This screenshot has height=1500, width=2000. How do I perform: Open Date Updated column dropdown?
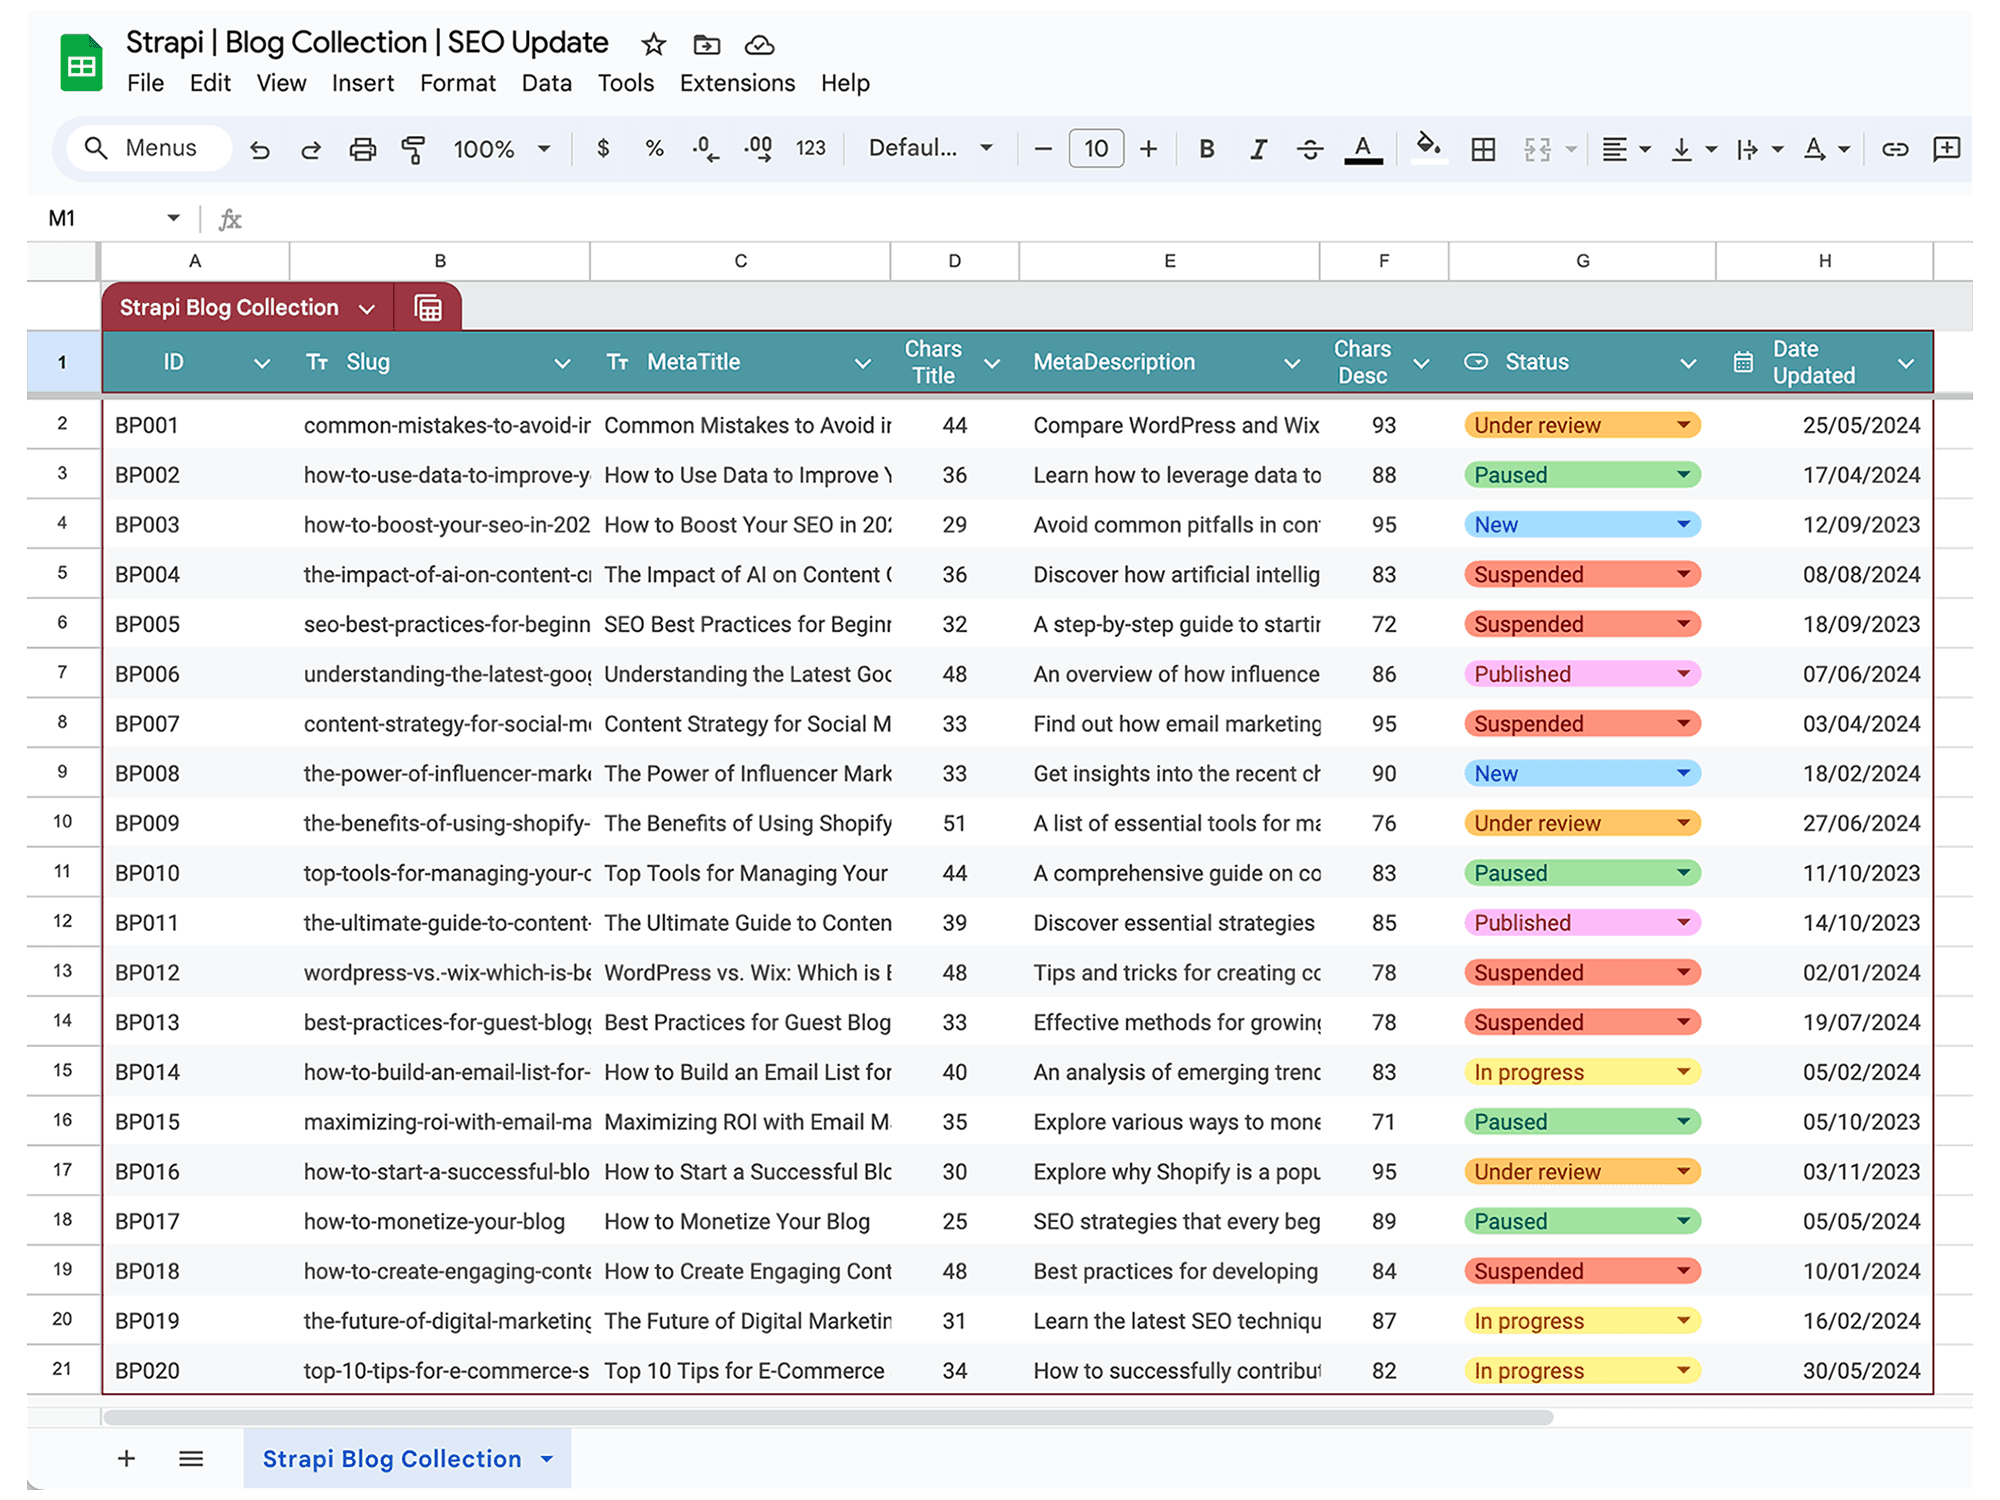coord(1906,364)
